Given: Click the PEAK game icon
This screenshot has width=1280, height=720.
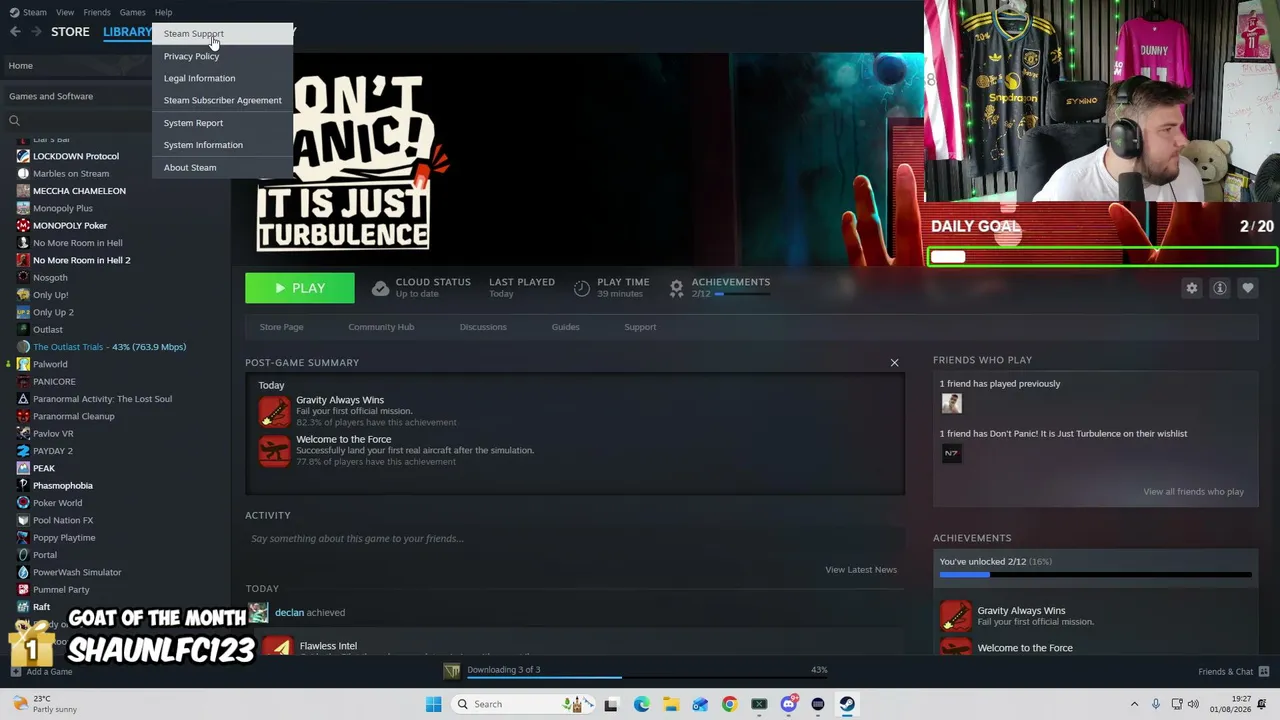Looking at the screenshot, I should (x=23, y=468).
